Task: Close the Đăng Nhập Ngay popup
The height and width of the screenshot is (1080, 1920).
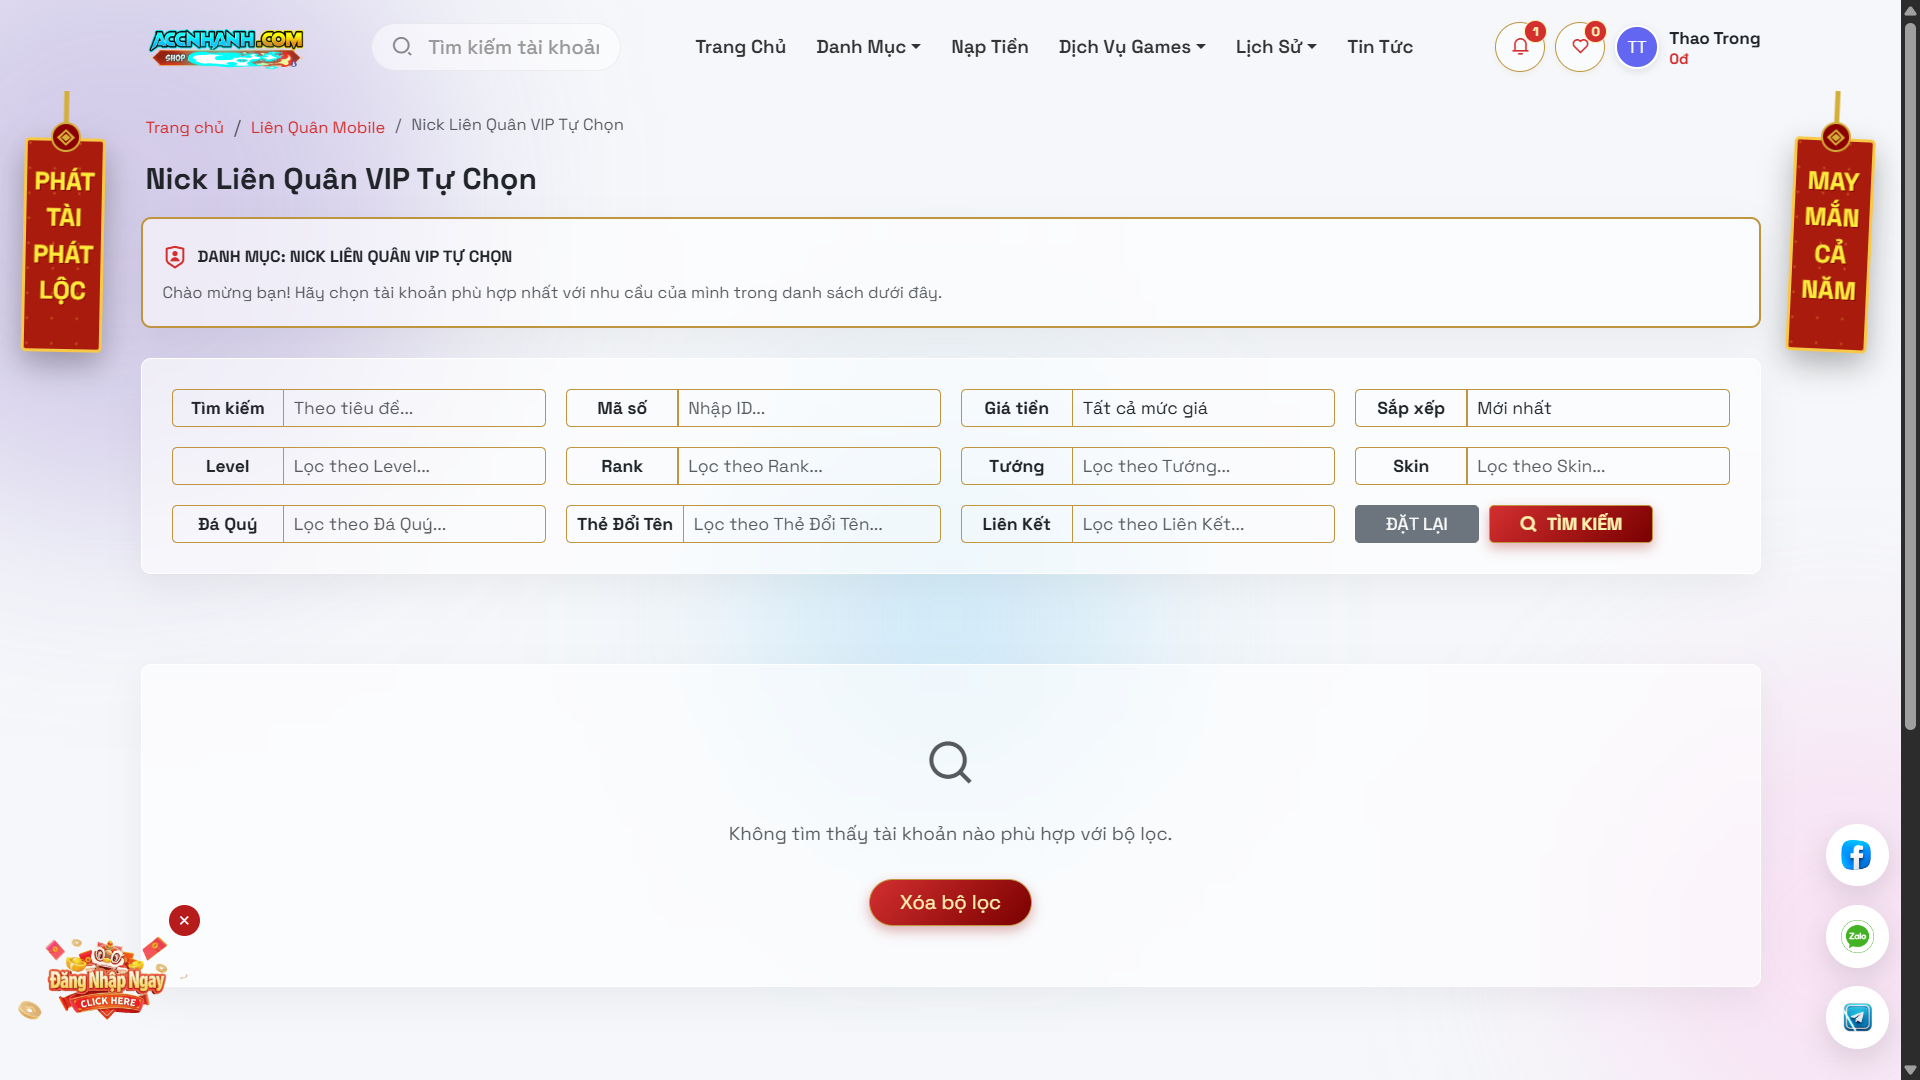Action: pyautogui.click(x=184, y=920)
